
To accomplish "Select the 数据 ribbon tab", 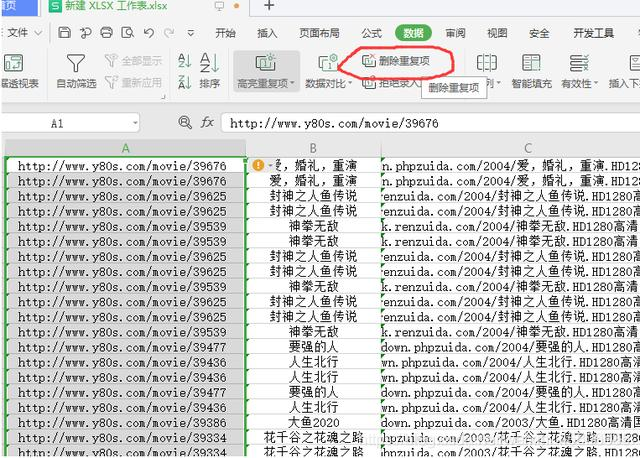I will pyautogui.click(x=413, y=33).
